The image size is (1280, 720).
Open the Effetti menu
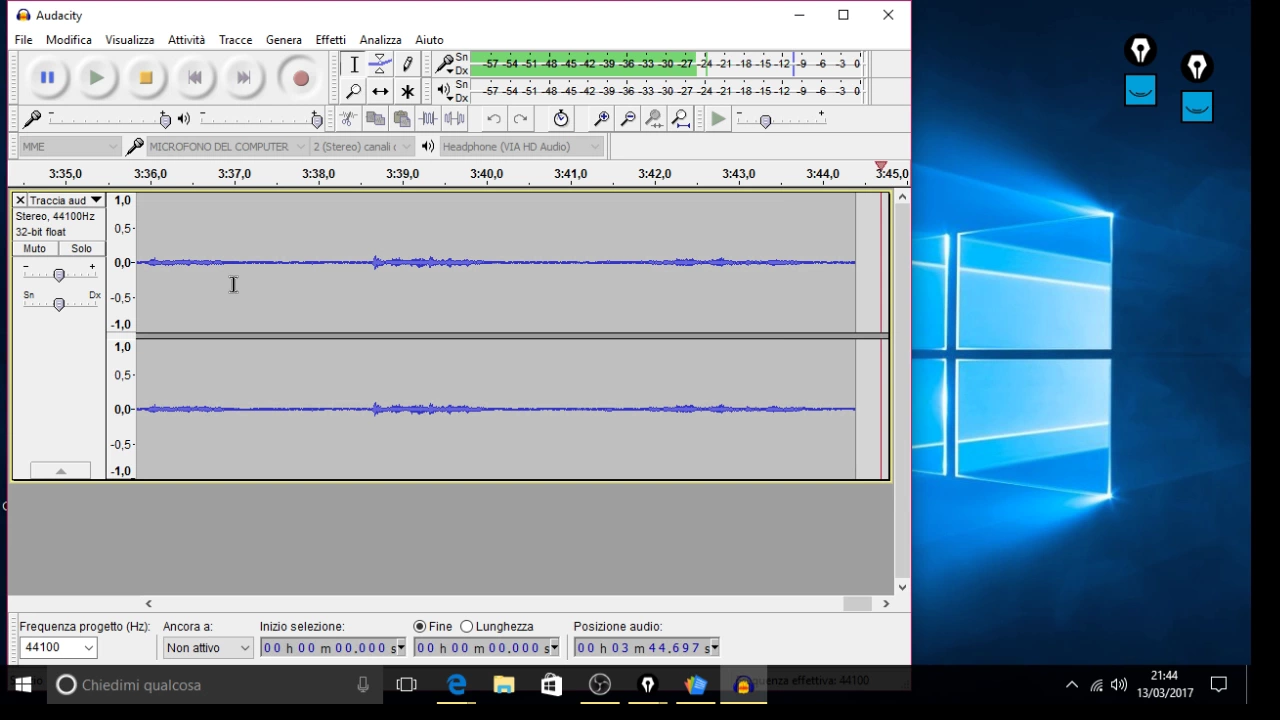[331, 40]
